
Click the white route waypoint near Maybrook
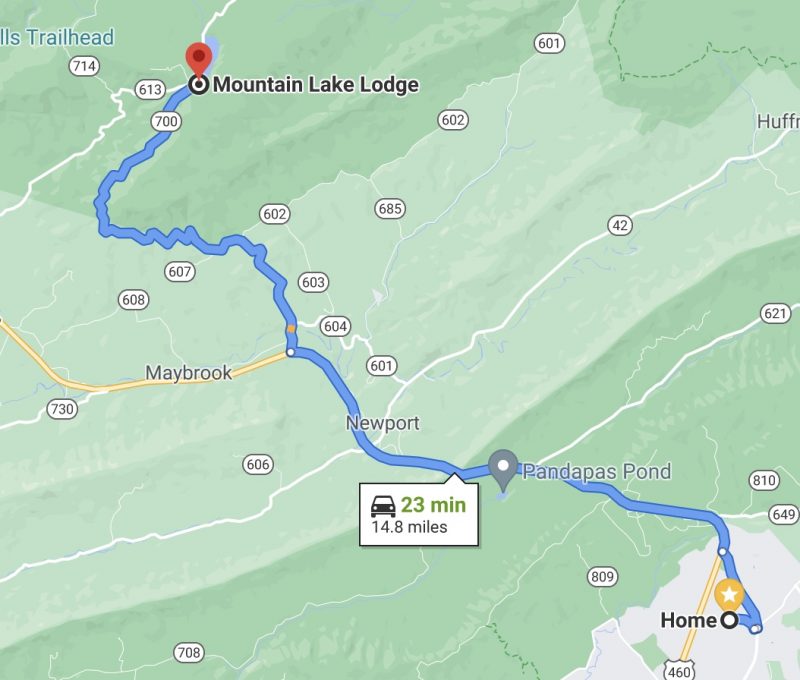point(290,352)
